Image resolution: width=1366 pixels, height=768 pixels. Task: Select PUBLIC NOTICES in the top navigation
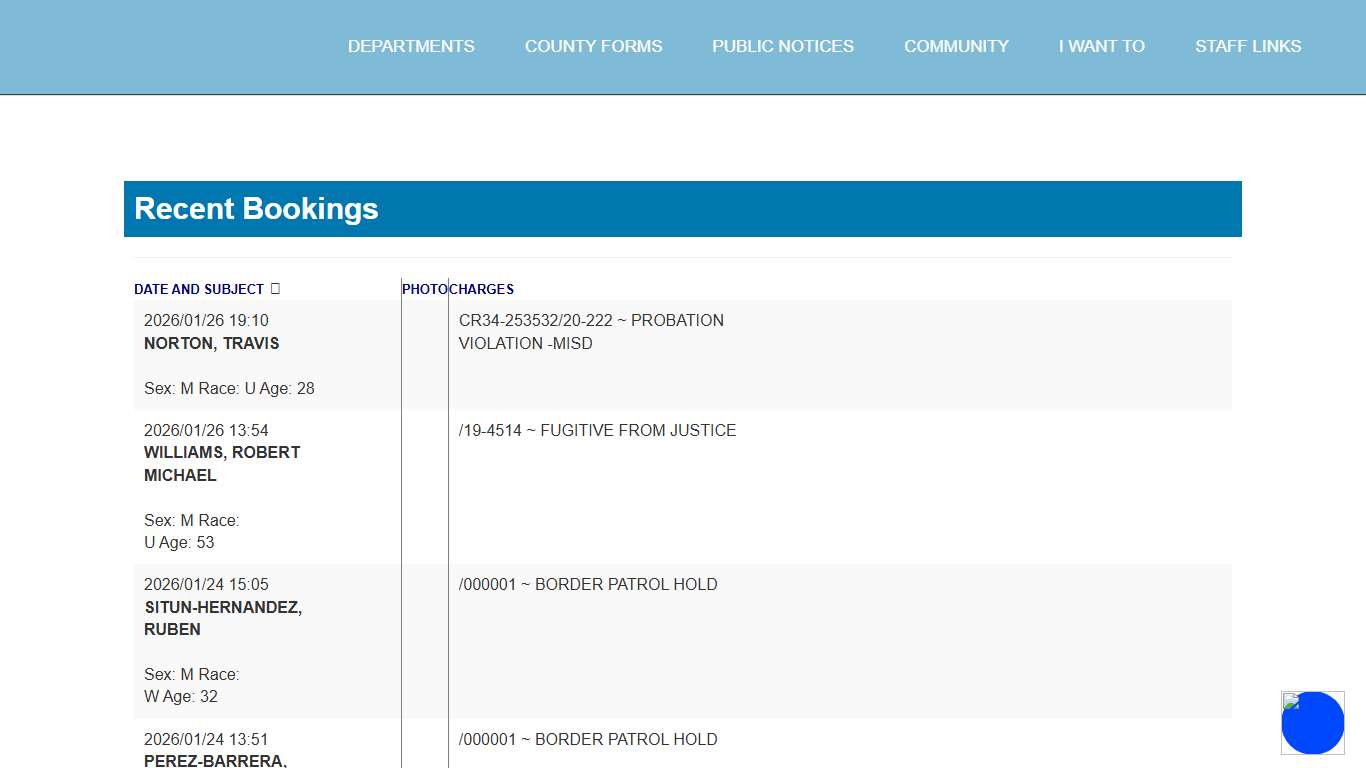tap(783, 46)
